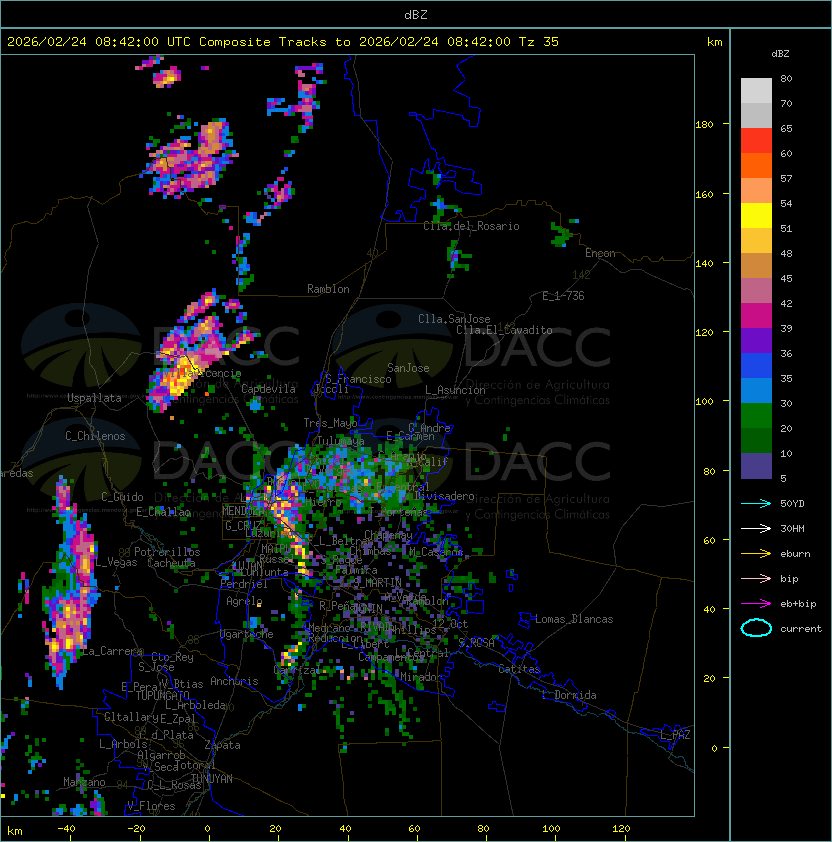Pick the magenta 39–42 dBZ legend swatch
Image resolution: width=832 pixels, height=842 pixels.
756,316
